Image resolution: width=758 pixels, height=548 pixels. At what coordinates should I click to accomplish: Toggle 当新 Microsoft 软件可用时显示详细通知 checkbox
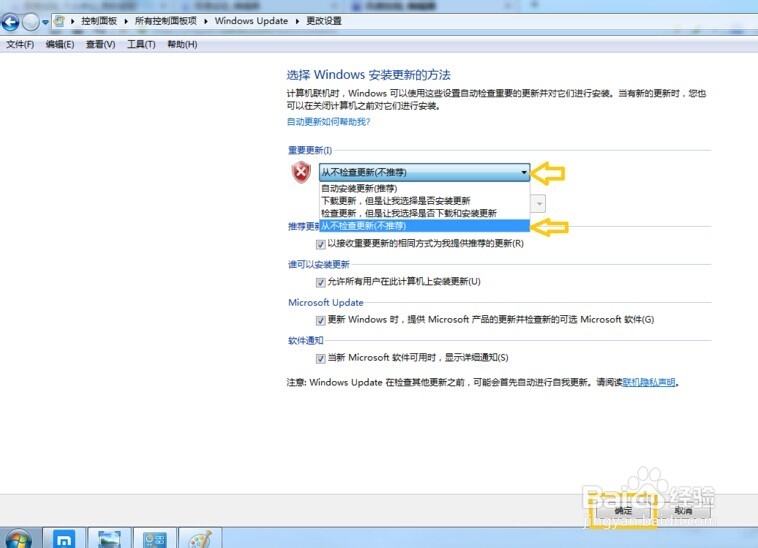[x=320, y=359]
